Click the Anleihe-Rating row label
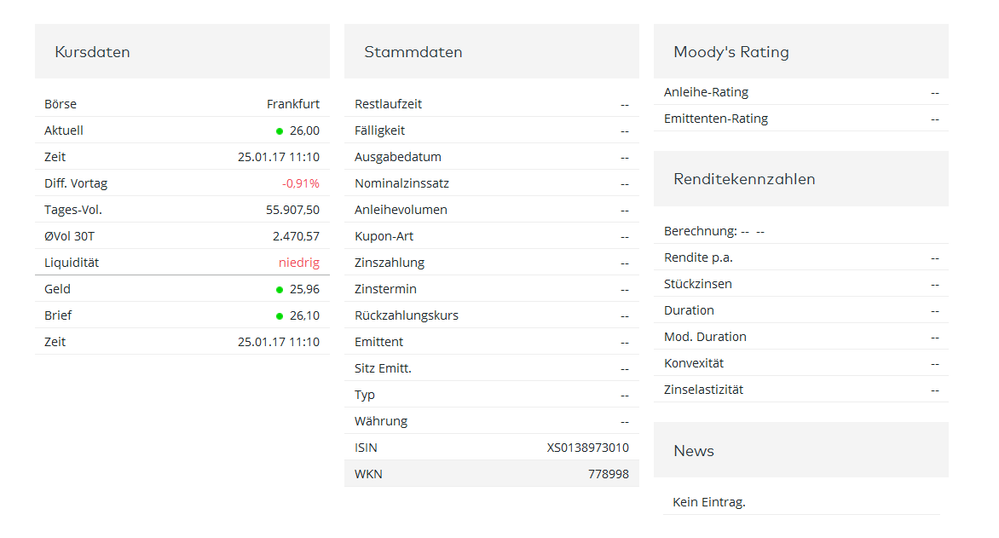The image size is (999, 538). (x=706, y=92)
